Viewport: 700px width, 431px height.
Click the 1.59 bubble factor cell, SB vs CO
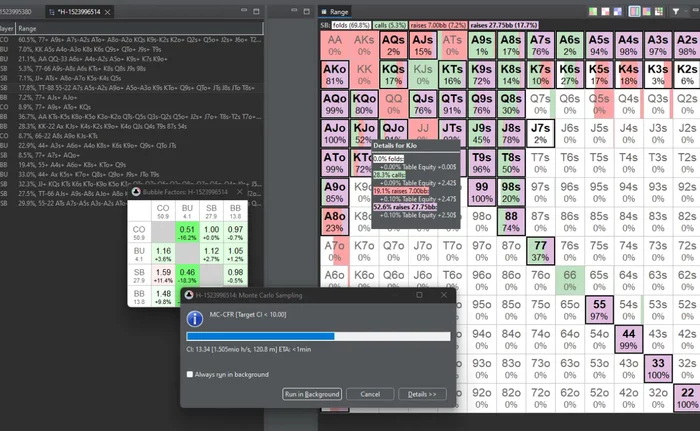coord(163,275)
